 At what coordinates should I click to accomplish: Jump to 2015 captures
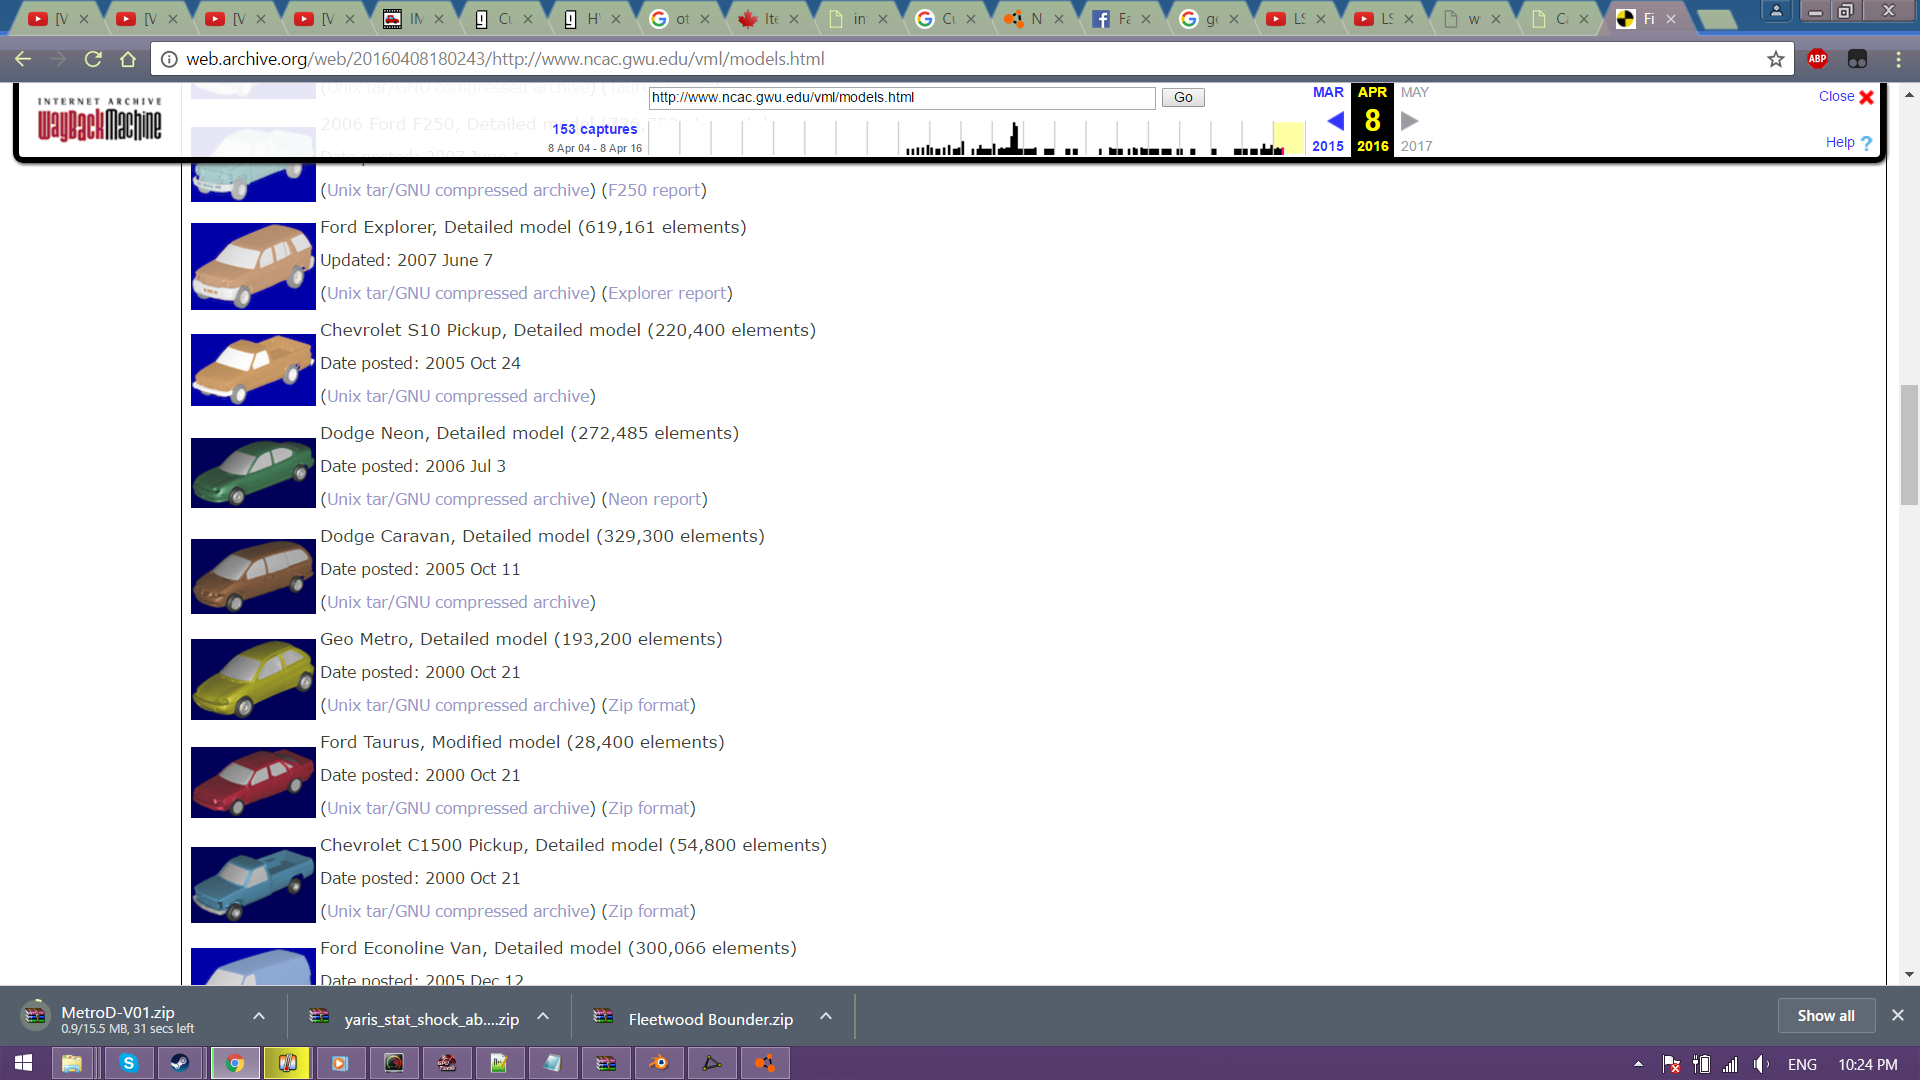pyautogui.click(x=1328, y=146)
